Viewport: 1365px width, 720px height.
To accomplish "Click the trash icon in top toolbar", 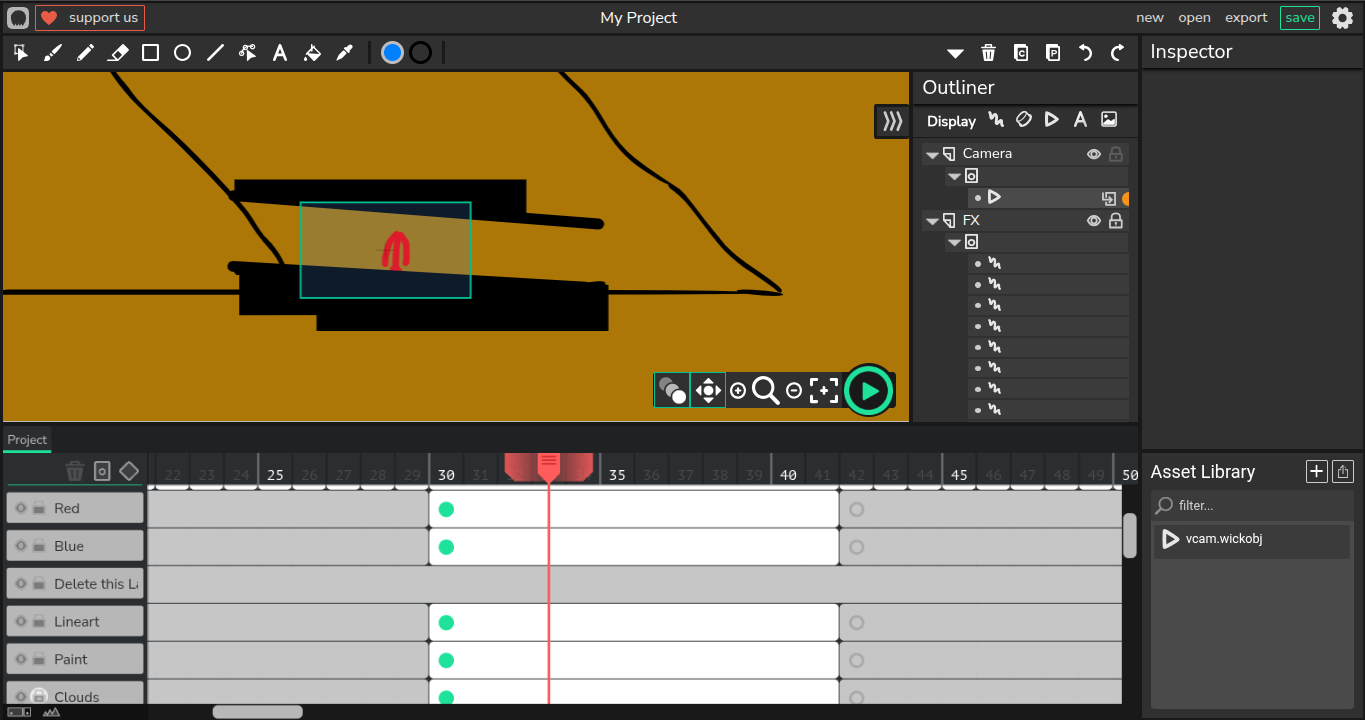I will coord(988,53).
